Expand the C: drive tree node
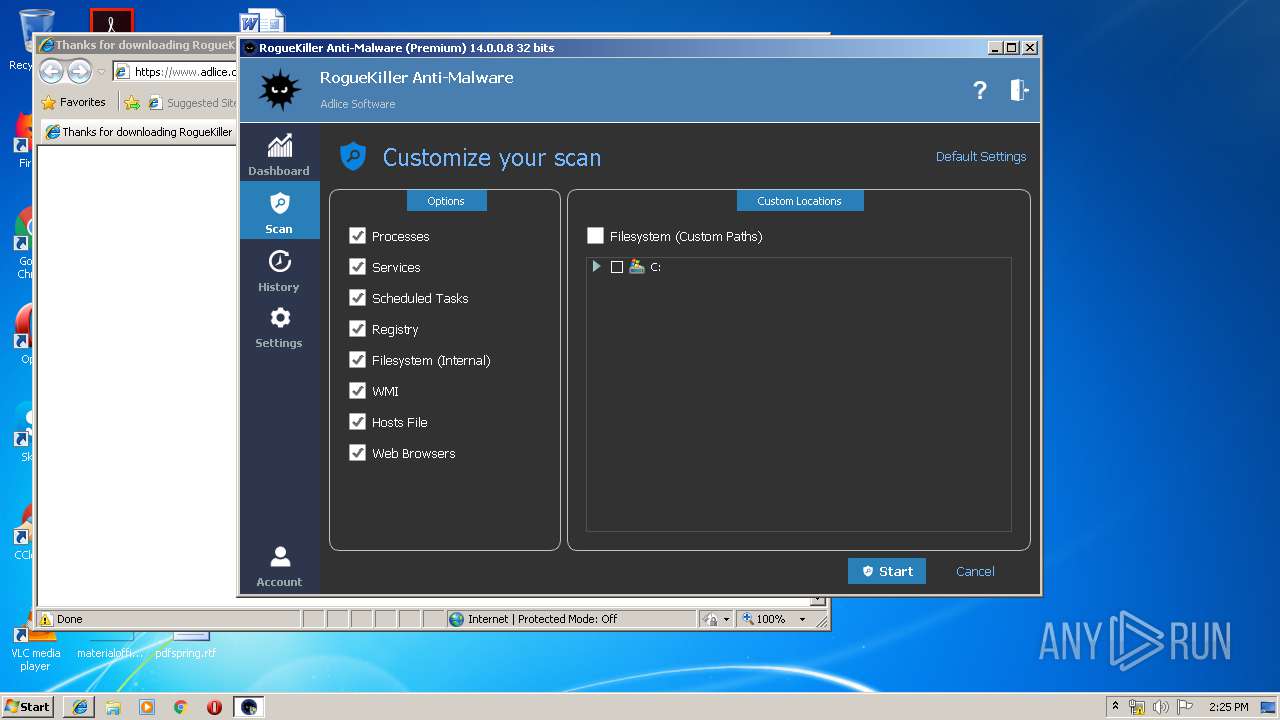The height and width of the screenshot is (720, 1280). [x=596, y=267]
